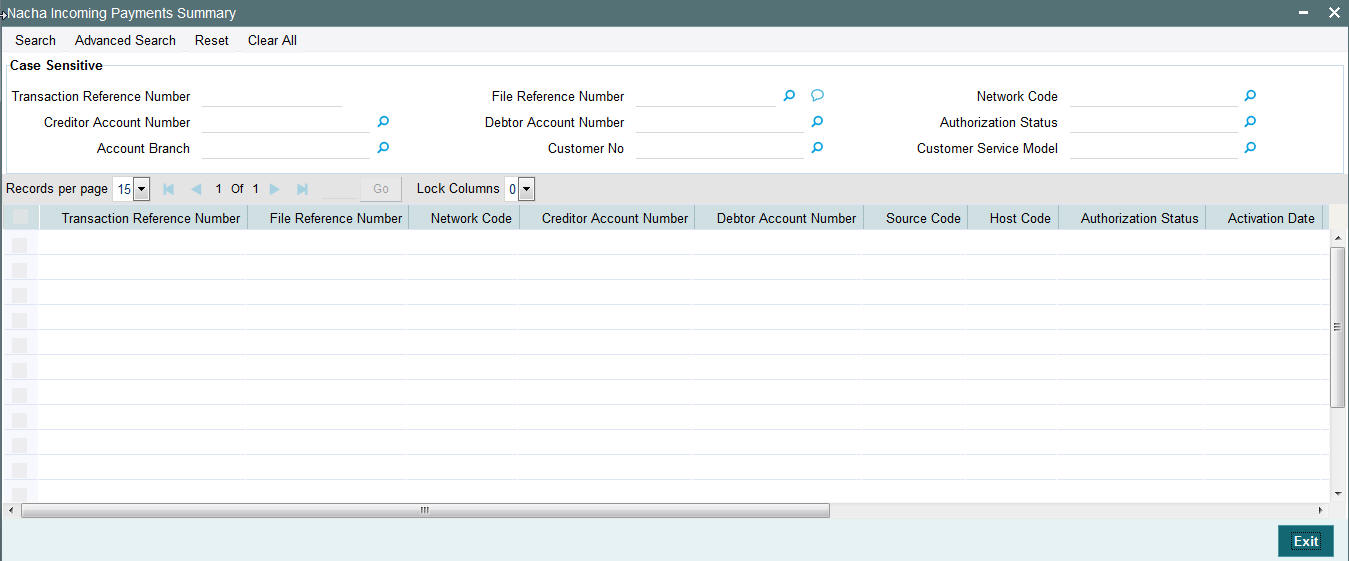Focus the Creditor Account Number input field
Image resolution: width=1349 pixels, height=561 pixels.
tap(285, 122)
